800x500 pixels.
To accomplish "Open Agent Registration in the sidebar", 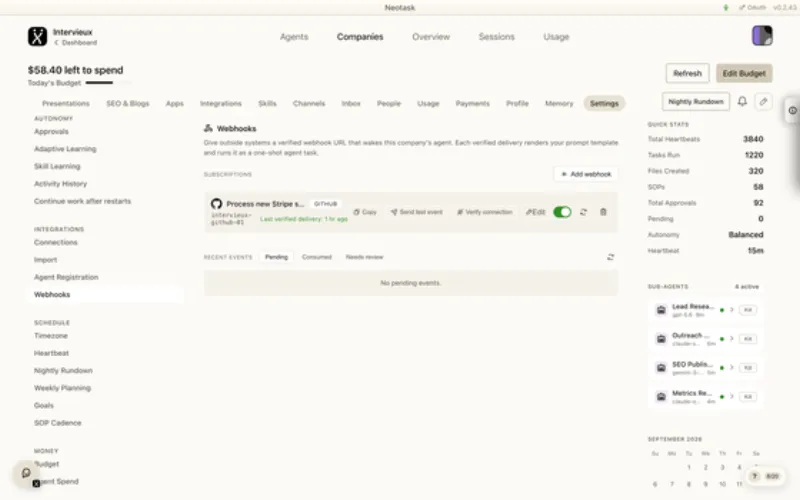I will [x=66, y=277].
